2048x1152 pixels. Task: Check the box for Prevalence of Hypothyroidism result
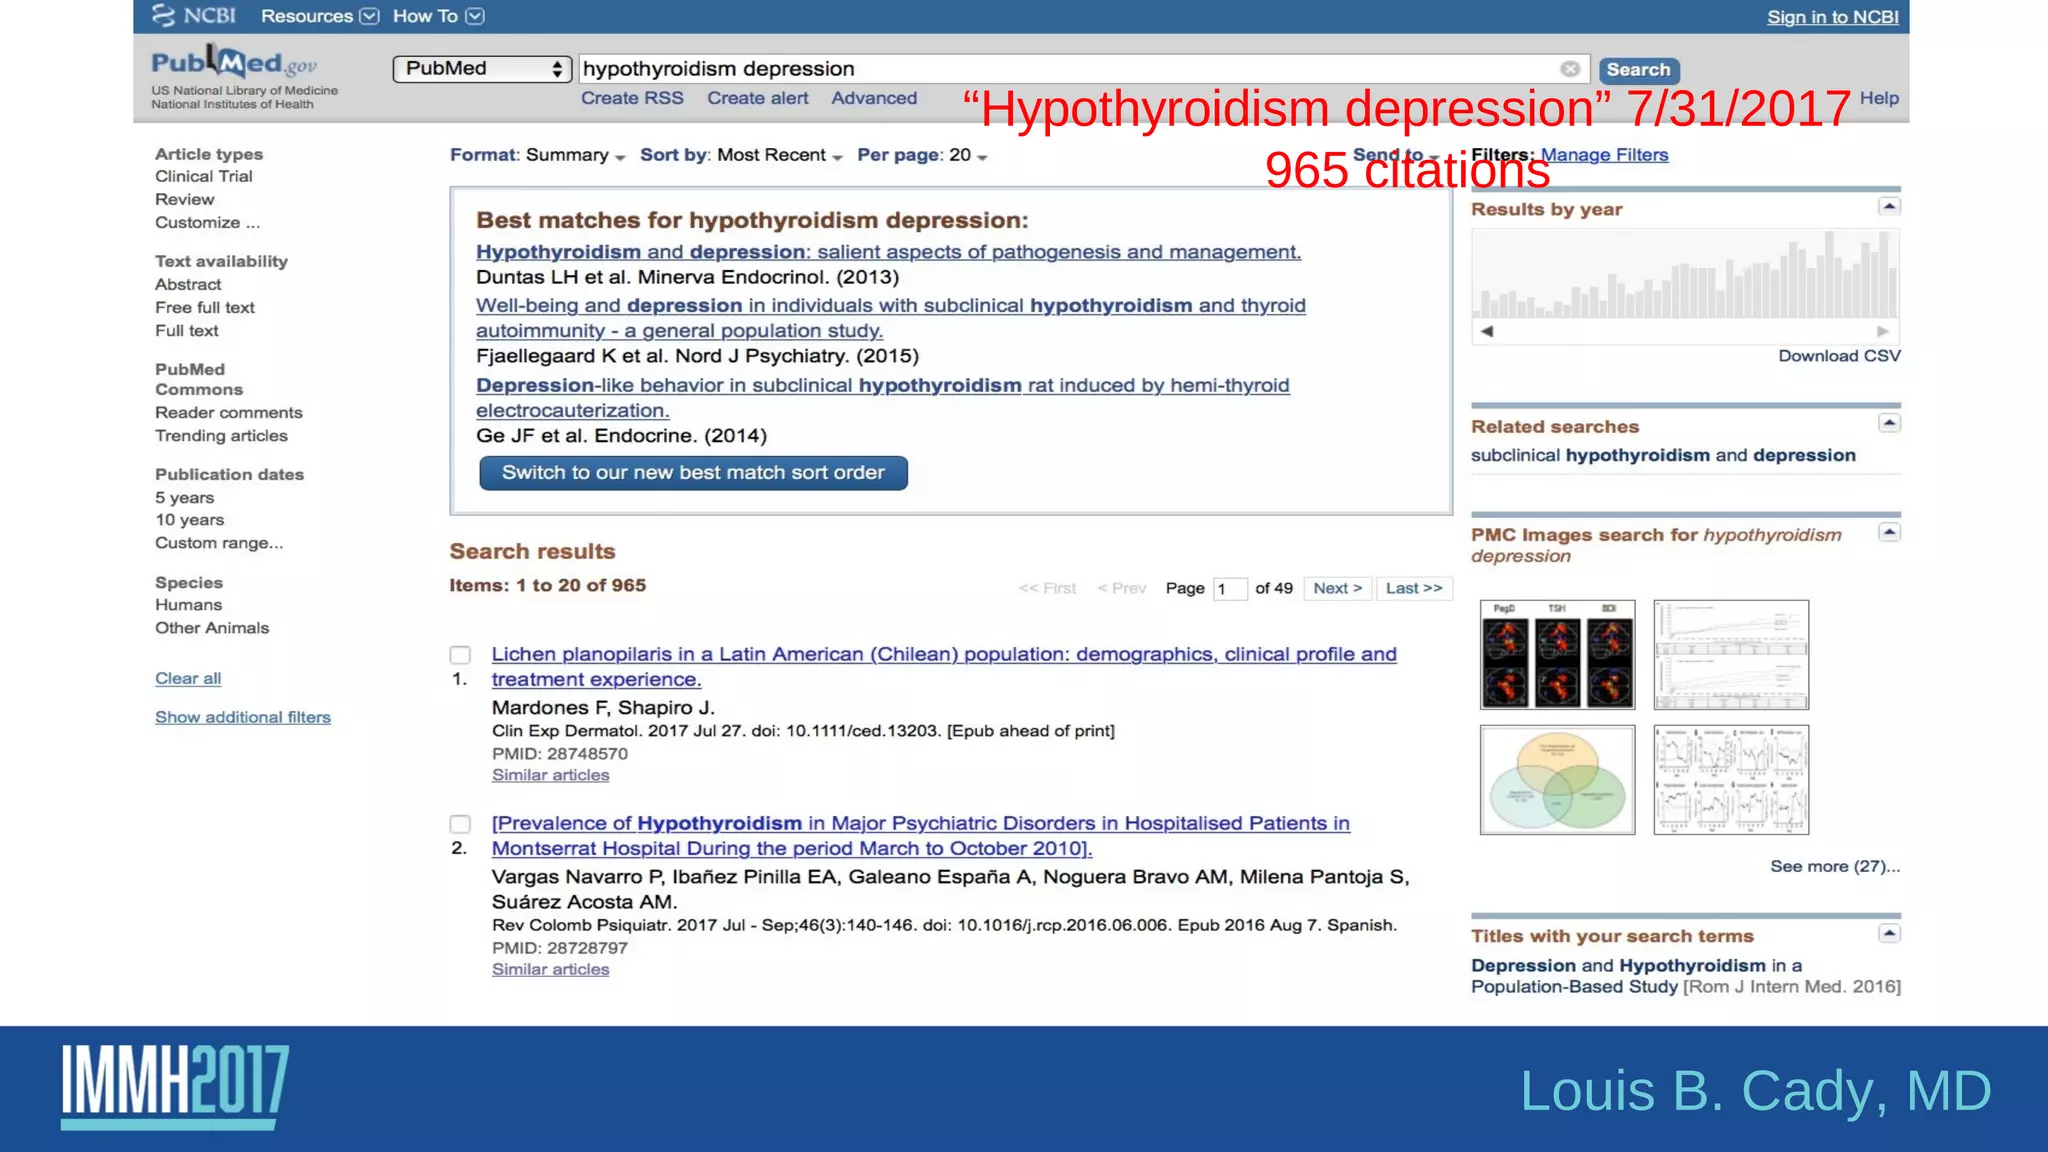coord(460,824)
